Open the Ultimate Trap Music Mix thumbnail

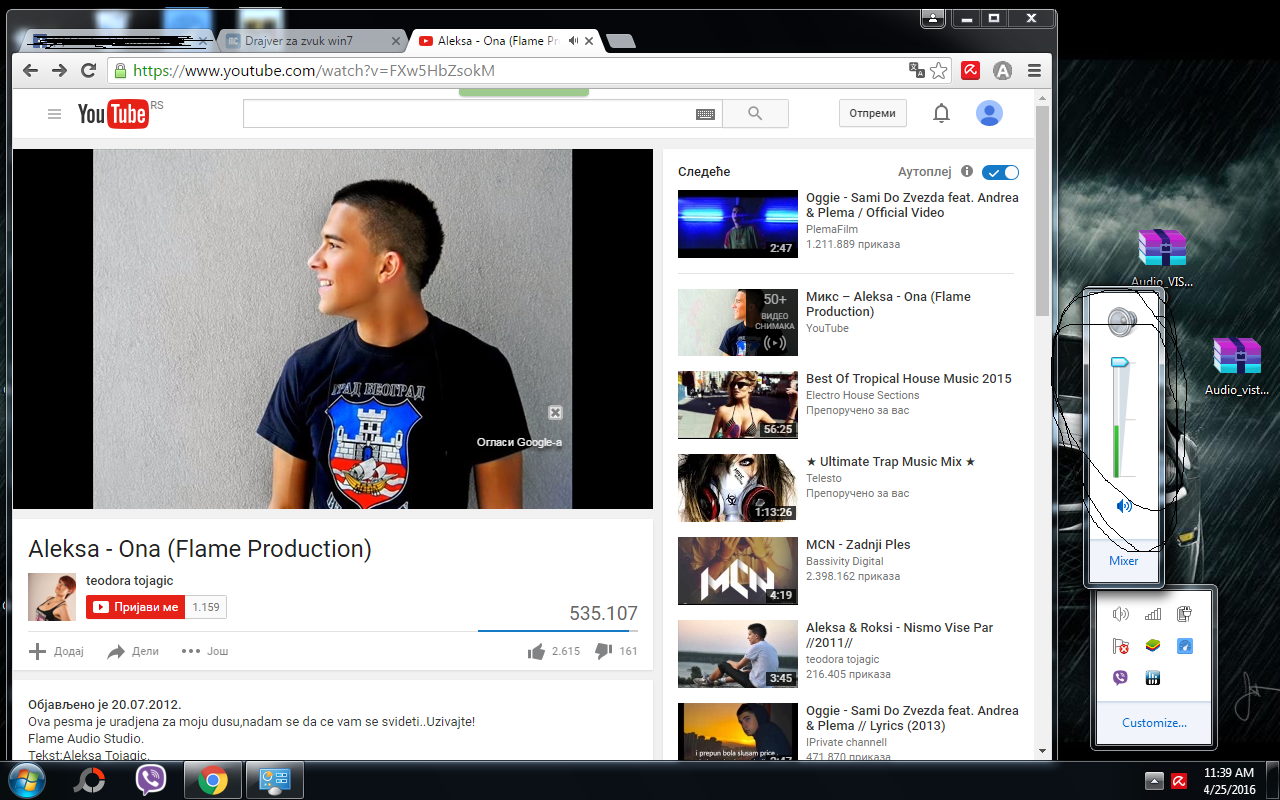738,488
